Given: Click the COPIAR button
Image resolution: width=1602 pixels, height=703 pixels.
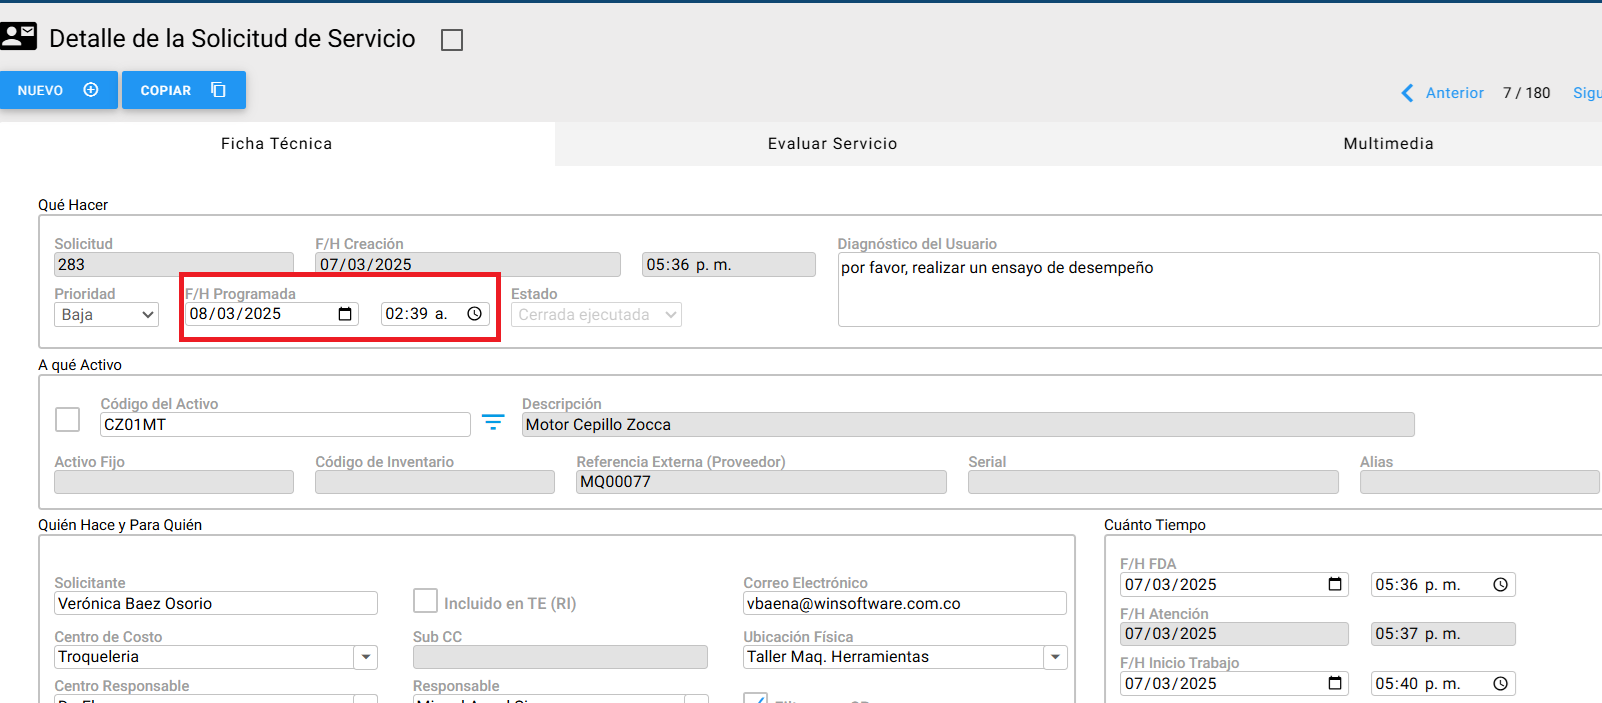Looking at the screenshot, I should [x=184, y=90].
